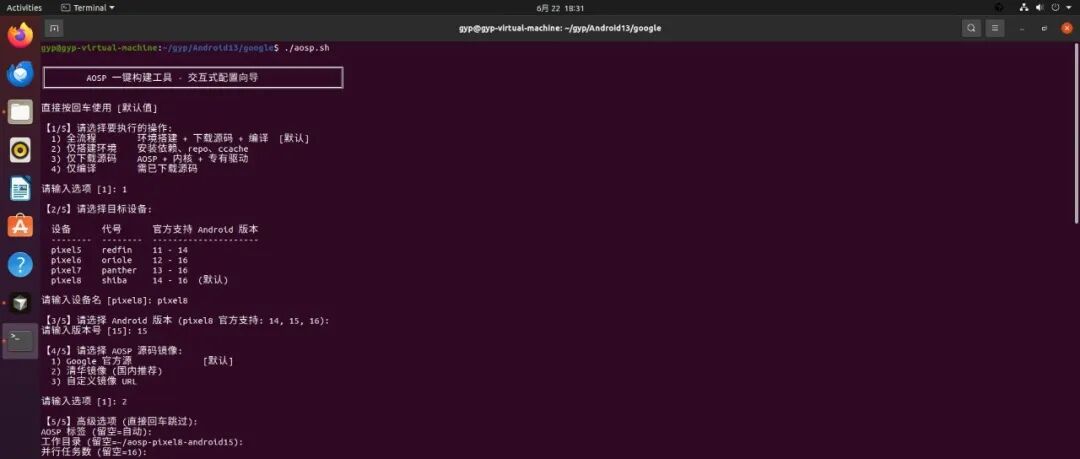Click mirror option 1) Google 官方源

click(142, 361)
